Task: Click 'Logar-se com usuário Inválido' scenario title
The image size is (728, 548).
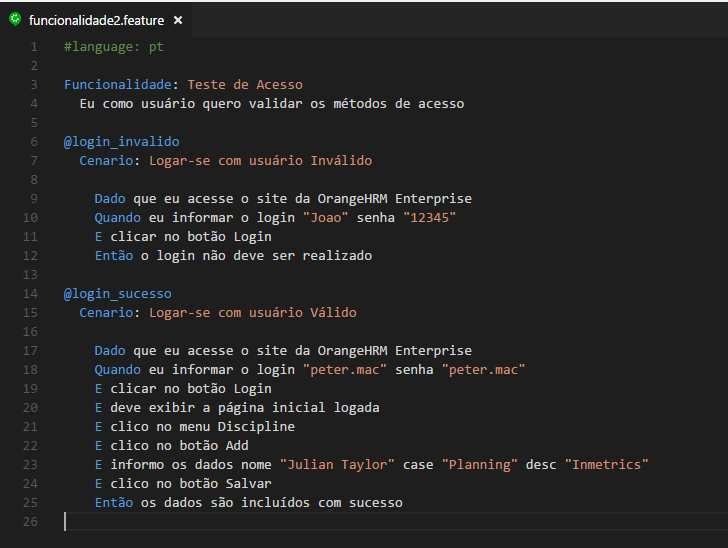Action: tap(260, 161)
